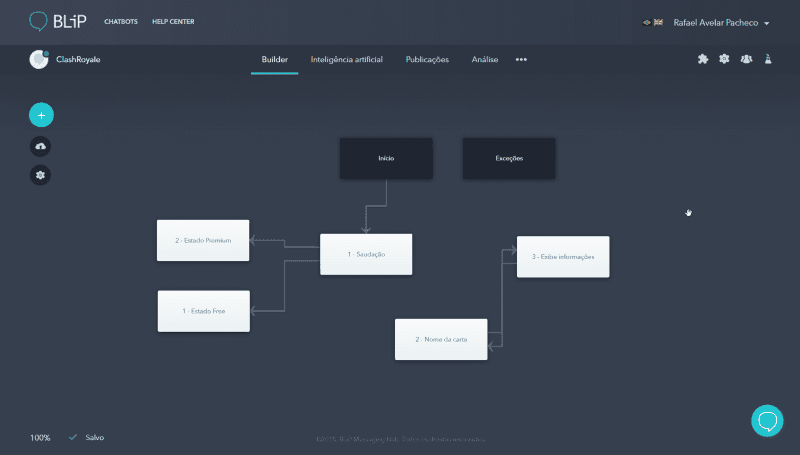This screenshot has height=455, width=800.
Task: Switch to Inteligência artificial tab
Action: (346, 60)
